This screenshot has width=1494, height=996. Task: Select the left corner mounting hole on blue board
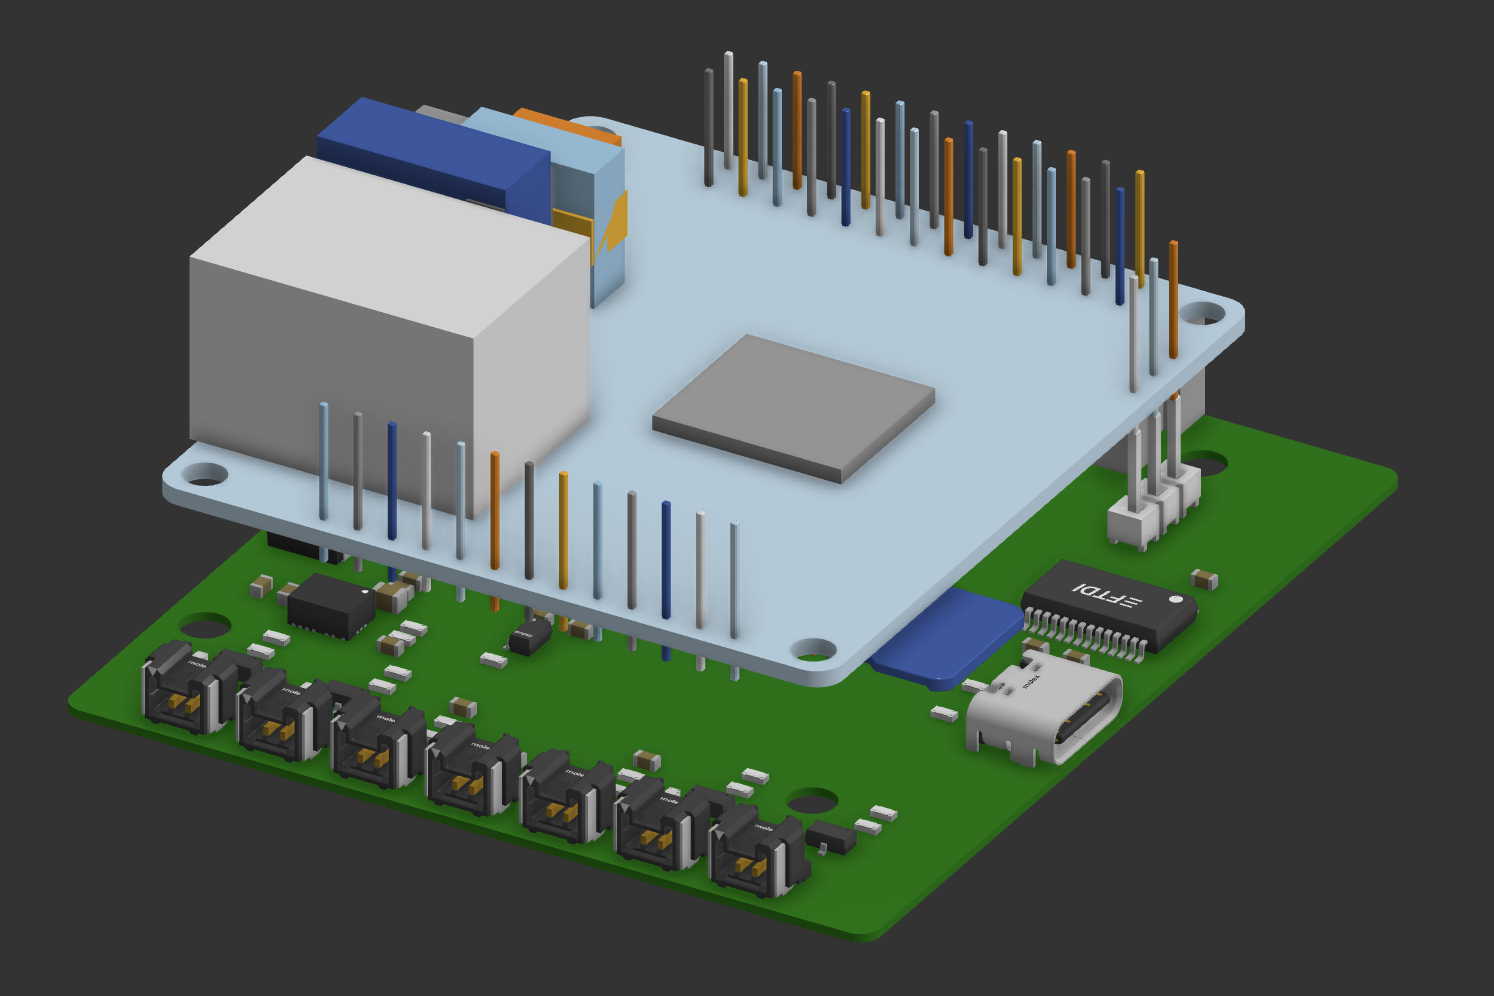204,475
